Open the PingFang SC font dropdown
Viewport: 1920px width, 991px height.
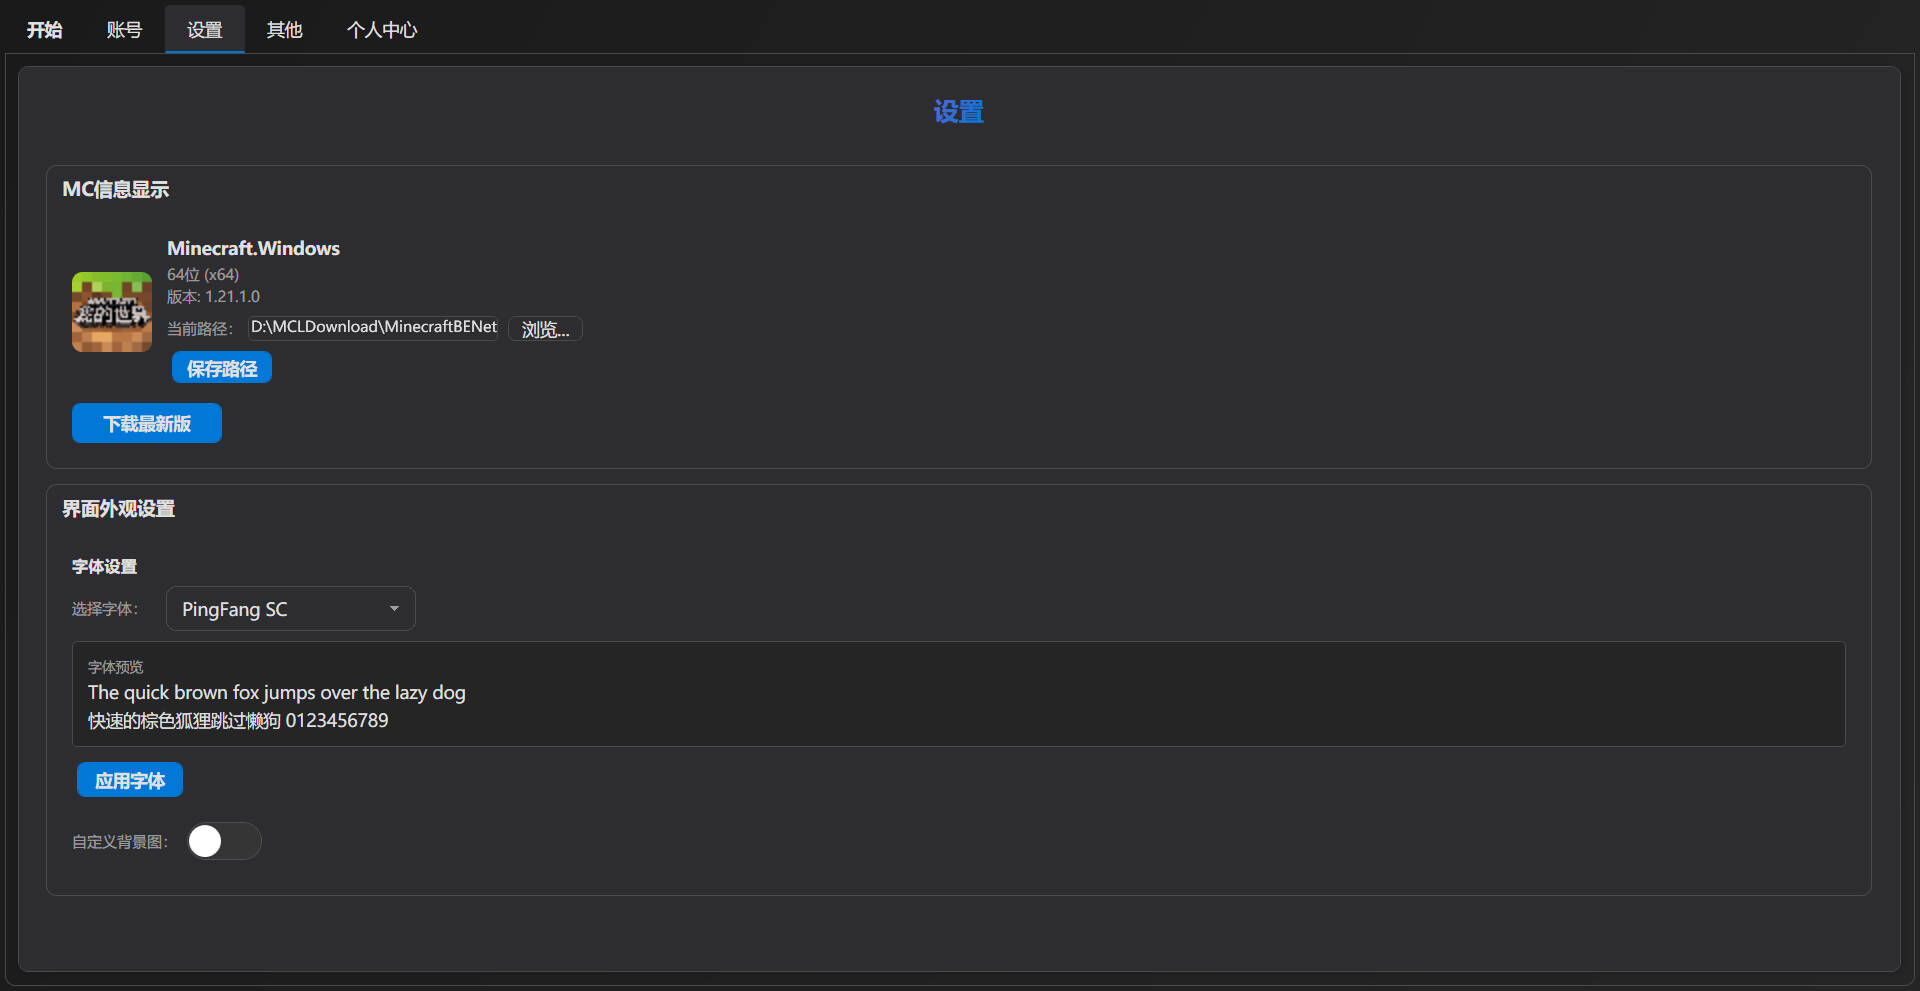click(290, 609)
